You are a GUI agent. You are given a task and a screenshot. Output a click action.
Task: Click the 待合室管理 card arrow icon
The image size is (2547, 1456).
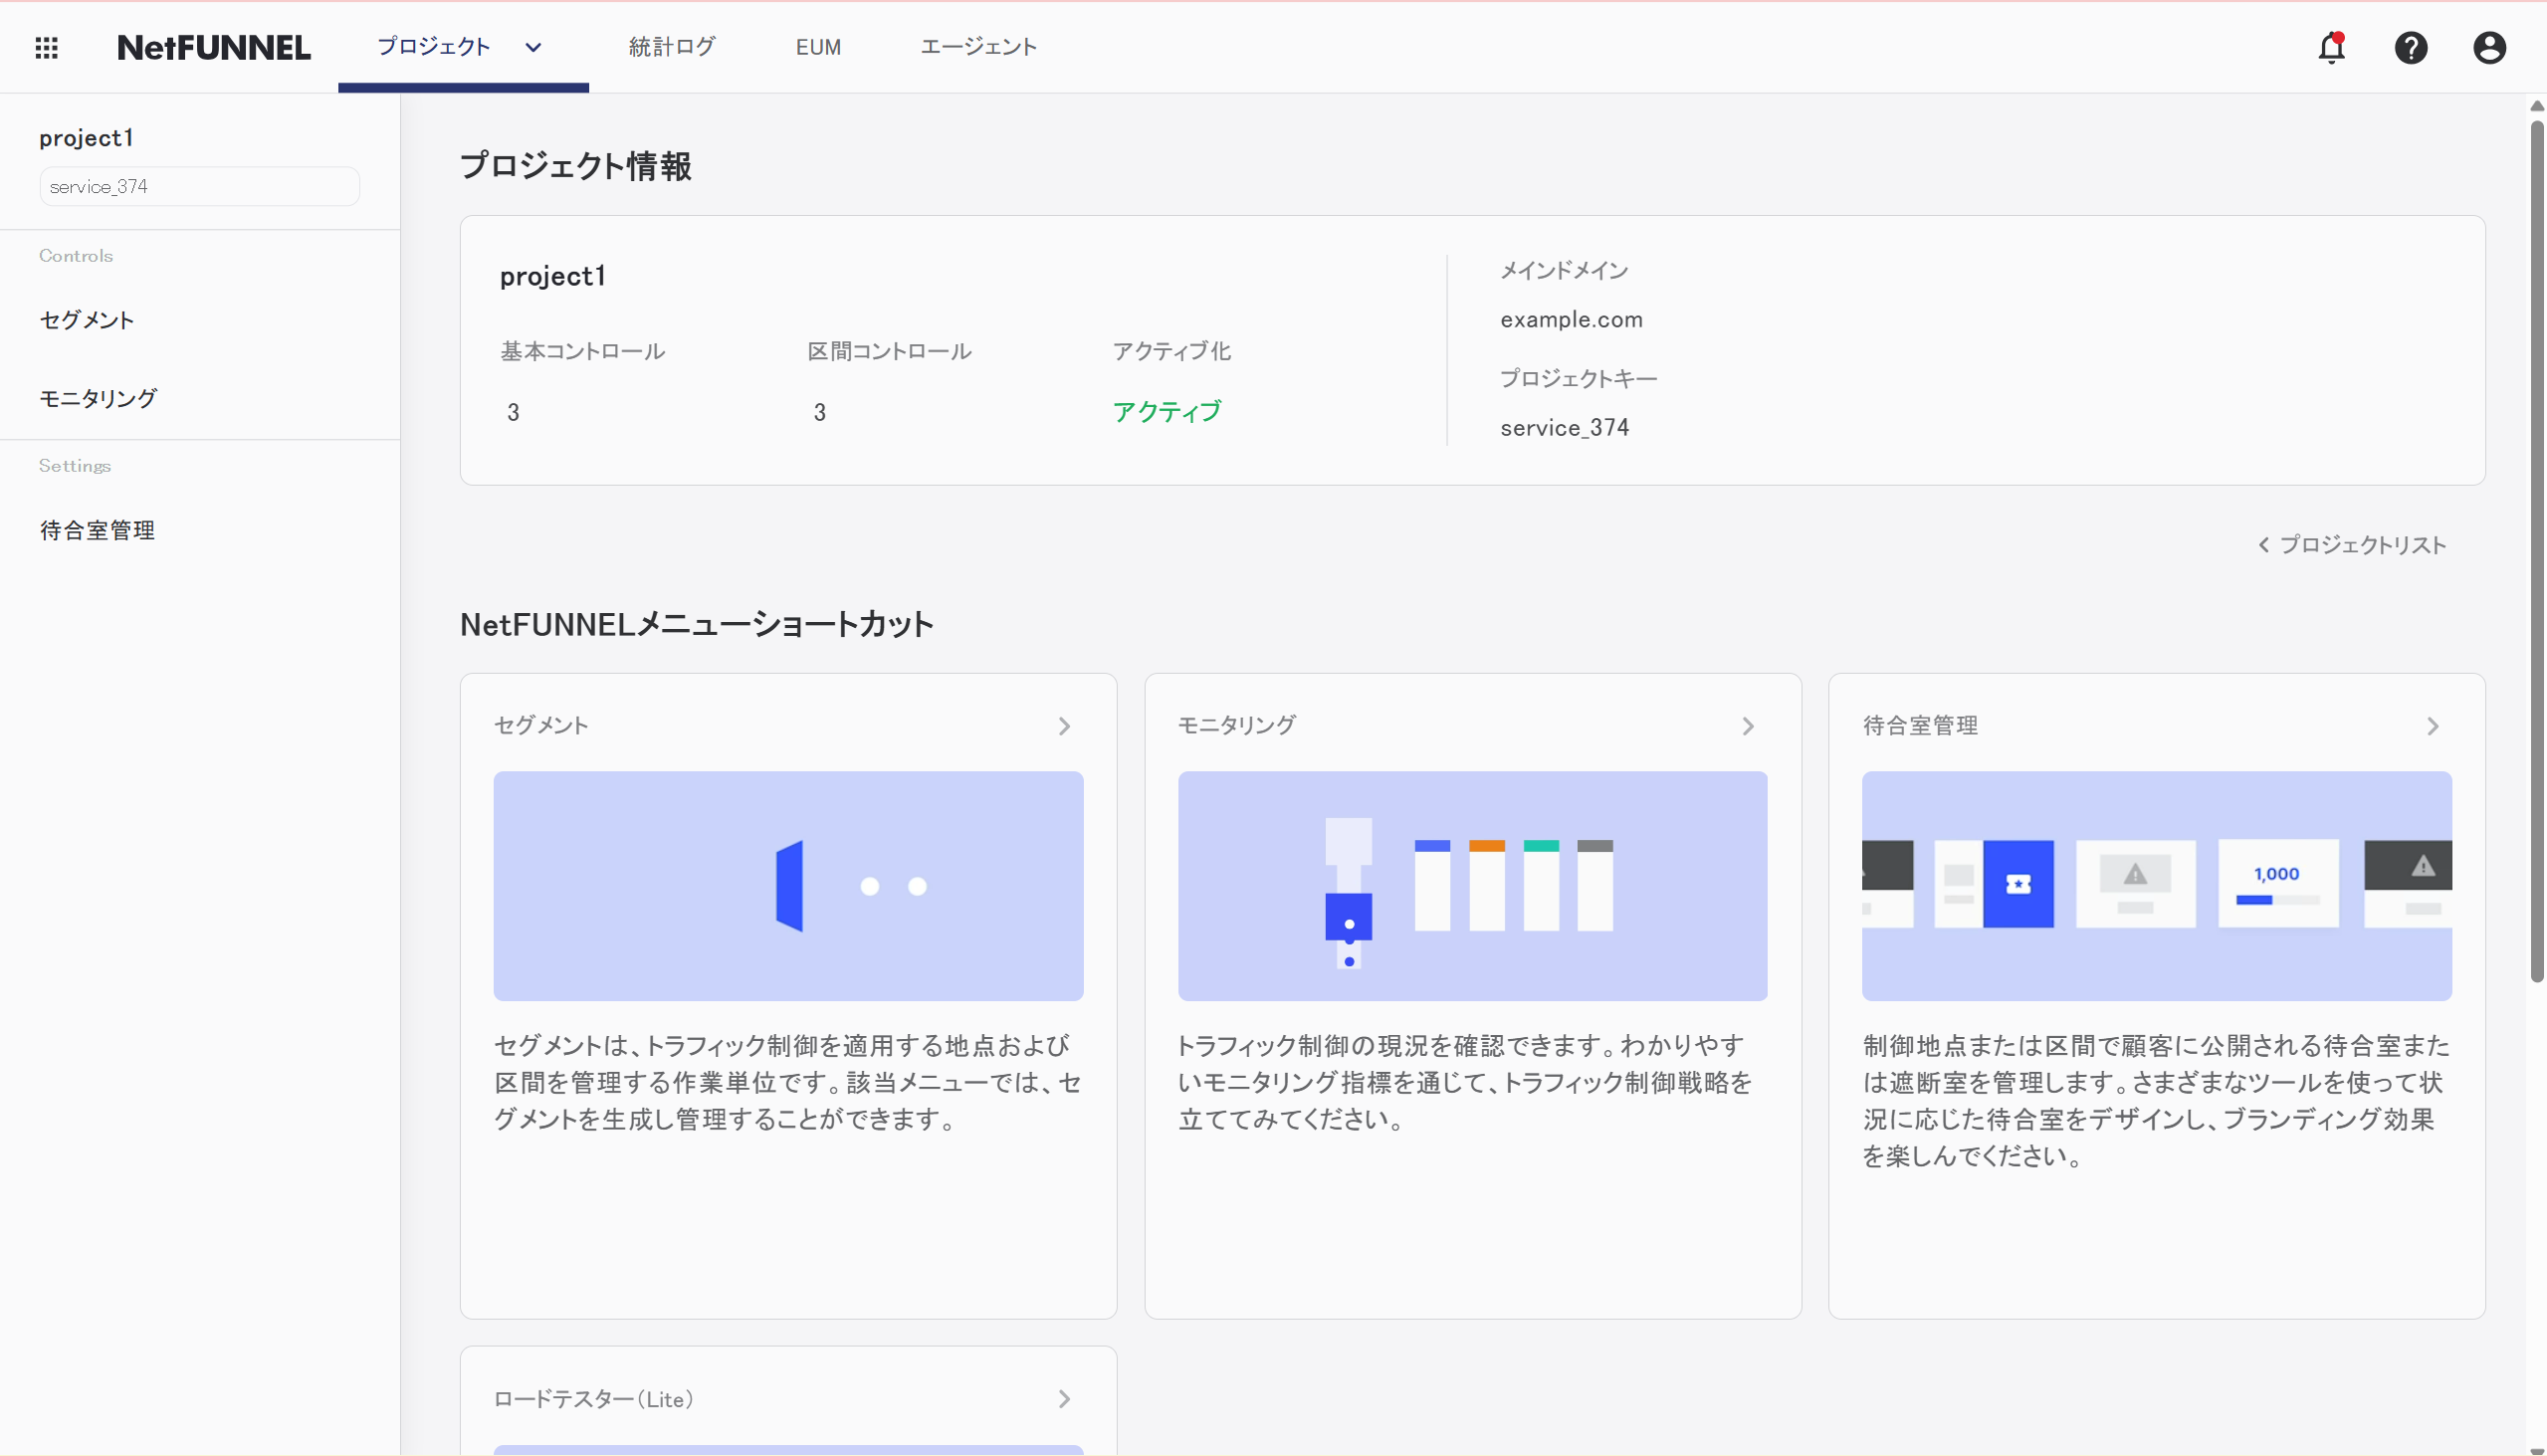(2432, 726)
